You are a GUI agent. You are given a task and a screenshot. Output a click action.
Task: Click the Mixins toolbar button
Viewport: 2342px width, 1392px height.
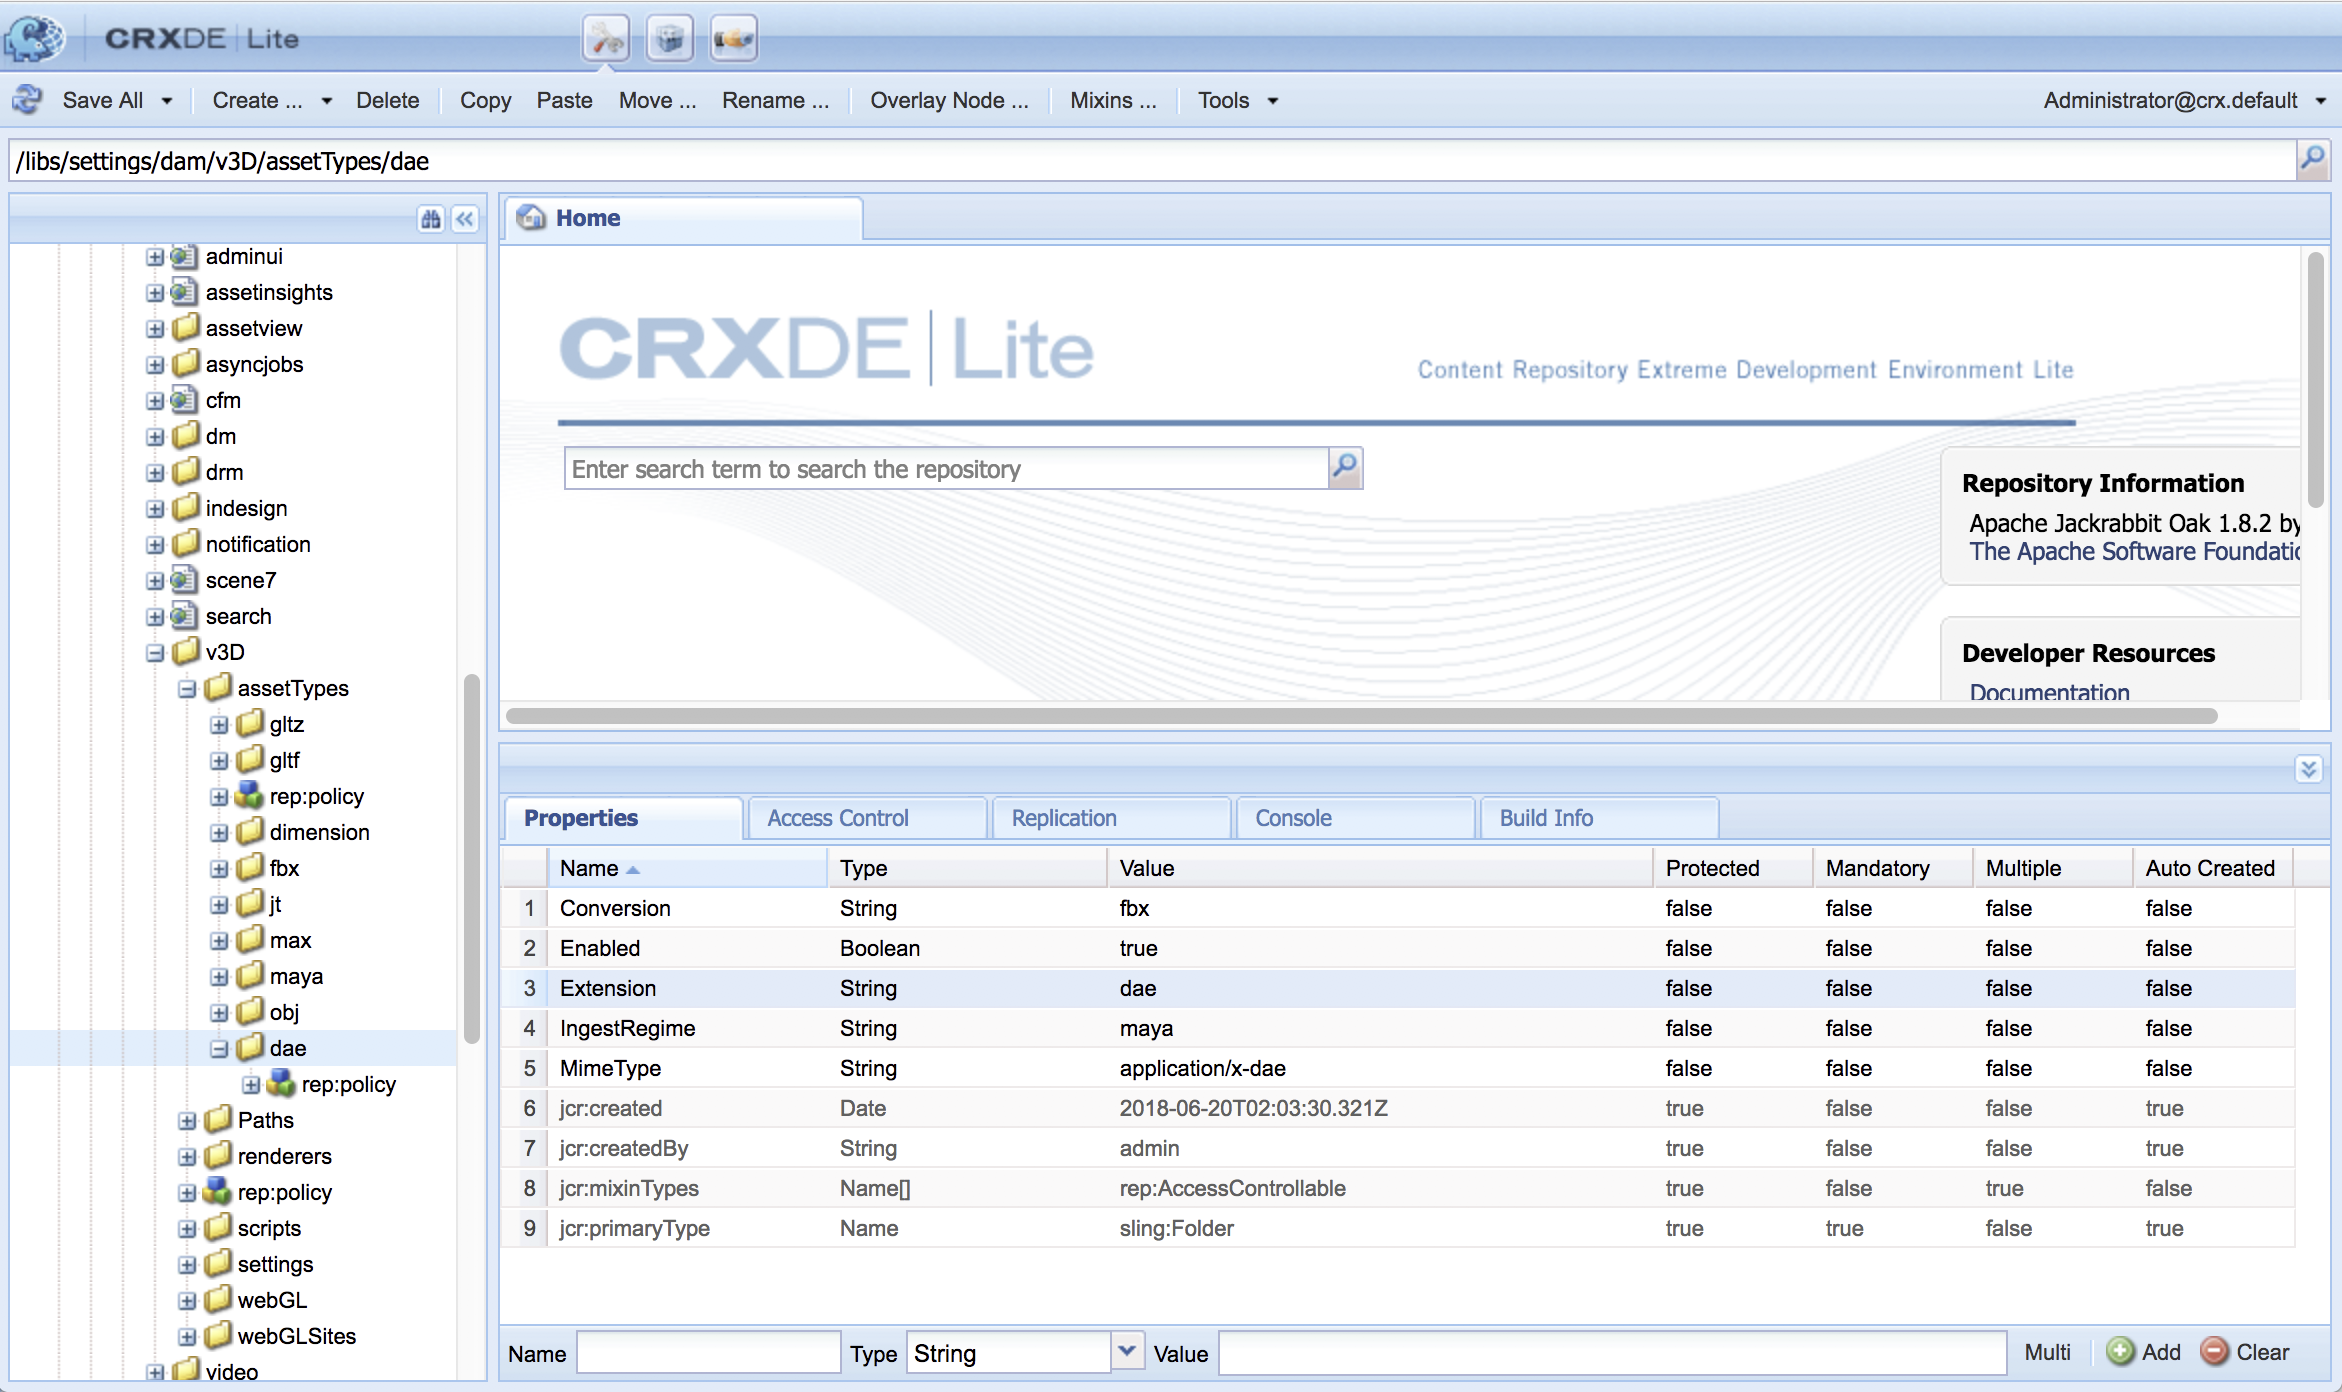coord(1113,100)
